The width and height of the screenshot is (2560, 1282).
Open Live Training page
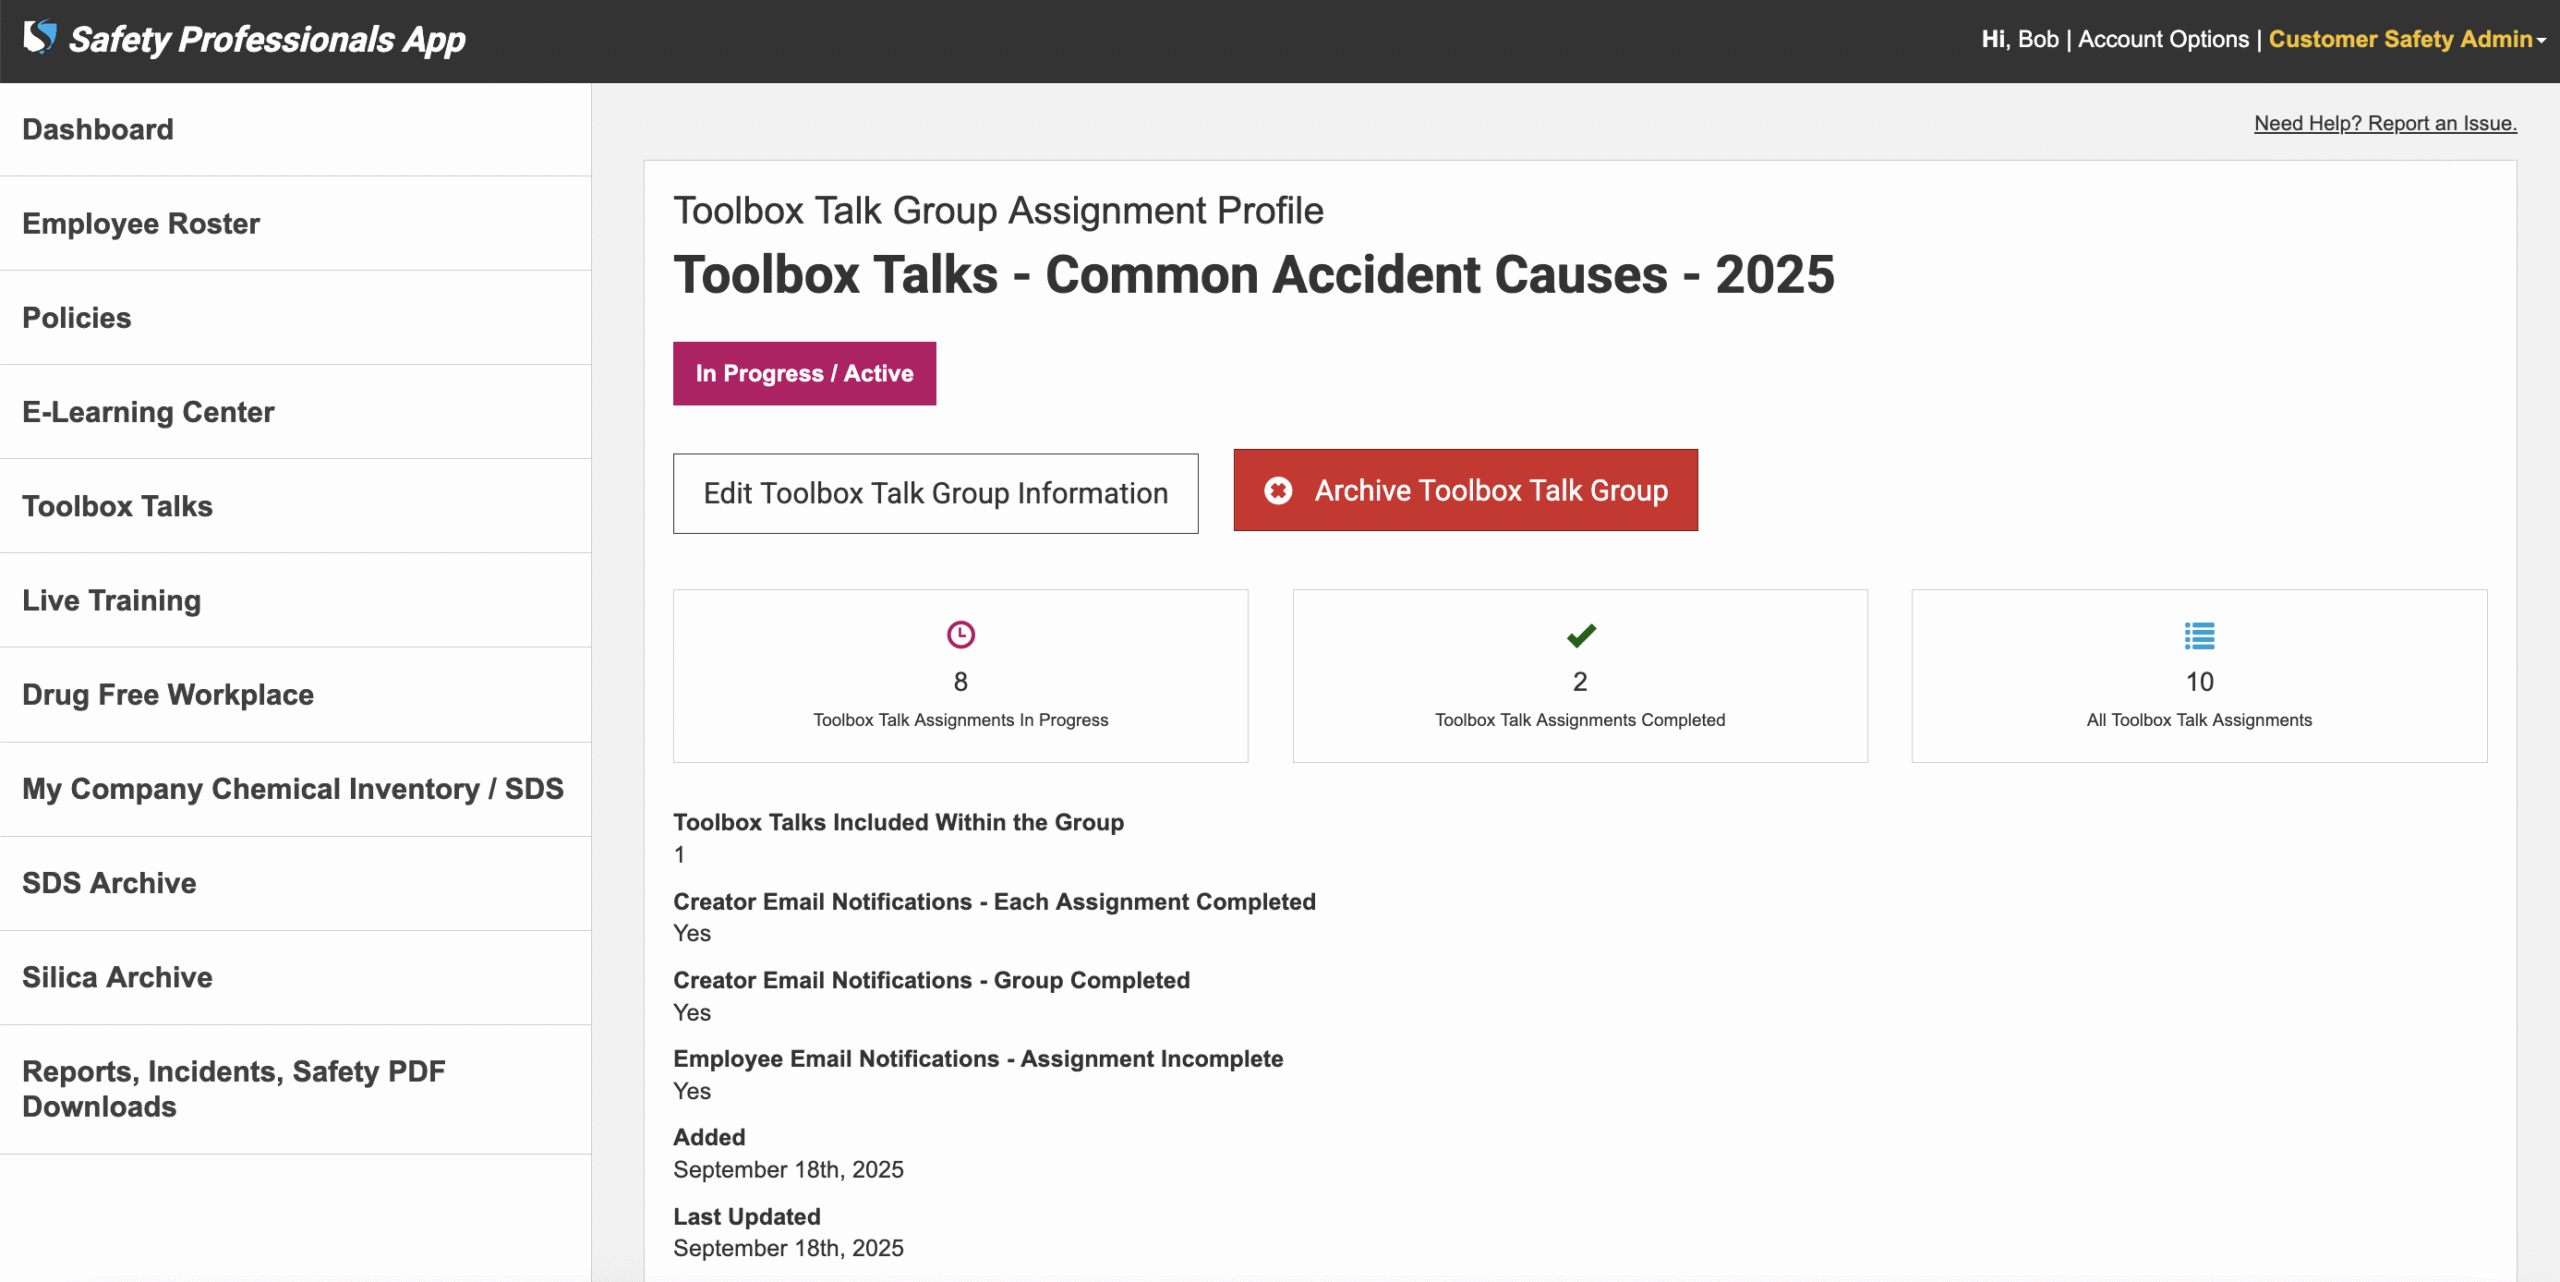[111, 600]
